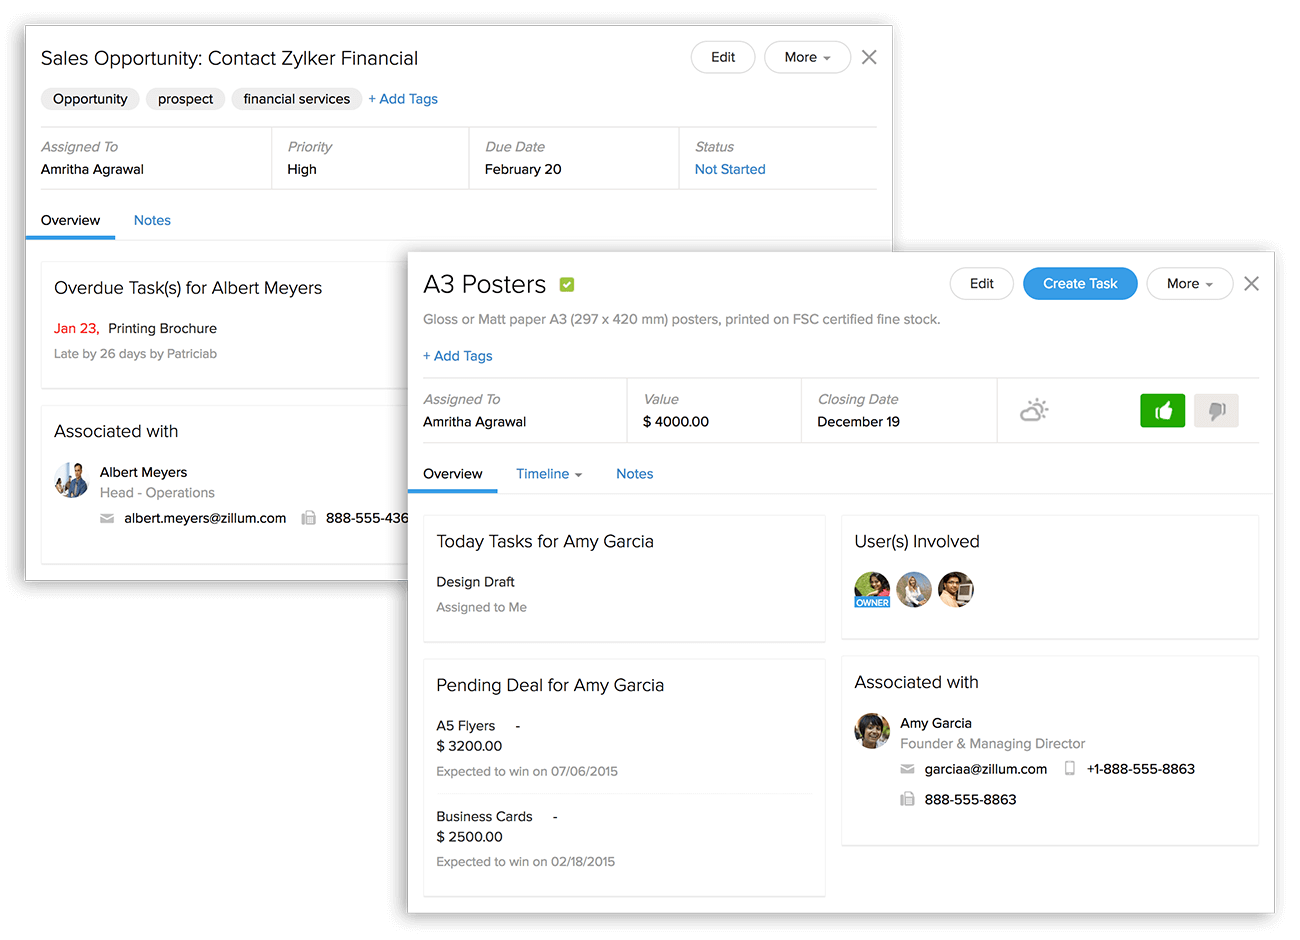Click the mobile phone icon beside +1-888-555-8863
1300x940 pixels.
[x=1069, y=769]
